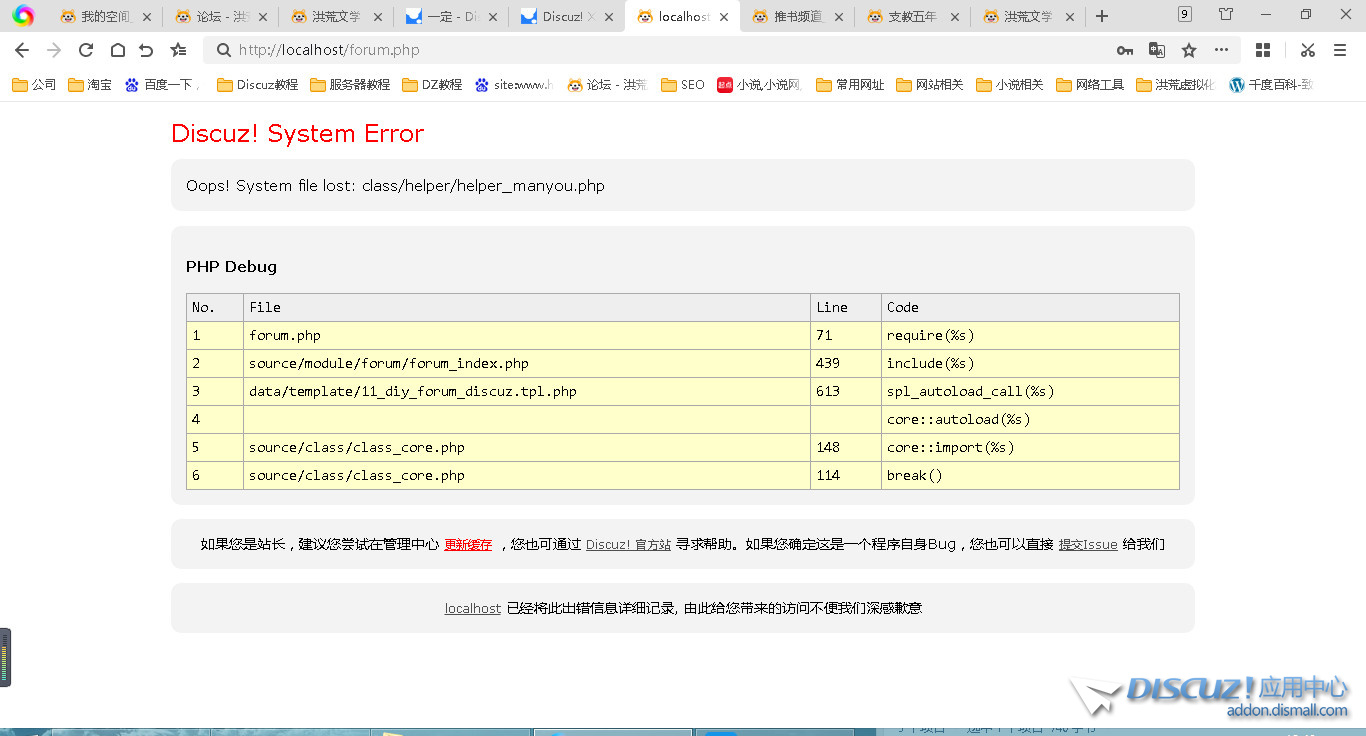
Task: Open the apps grid icon
Action: [1263, 50]
